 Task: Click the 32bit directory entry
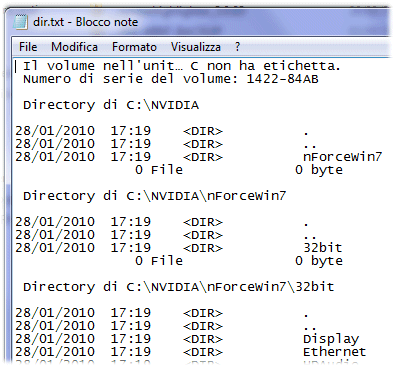[323, 248]
